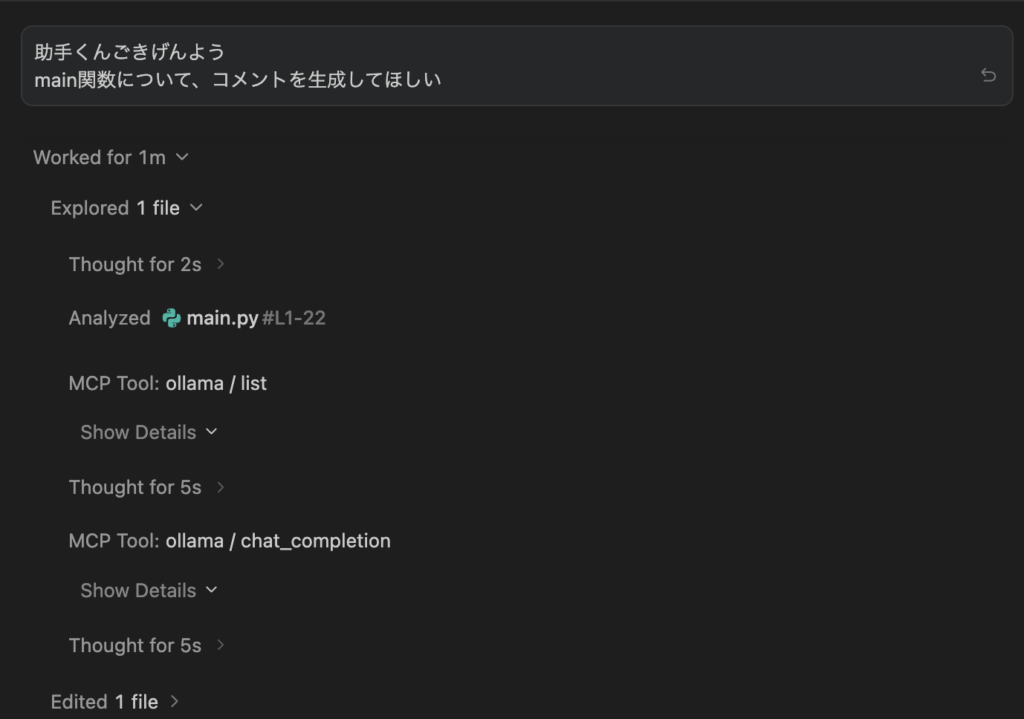Open the main.py file link
1024x719 pixels.
[x=222, y=319]
